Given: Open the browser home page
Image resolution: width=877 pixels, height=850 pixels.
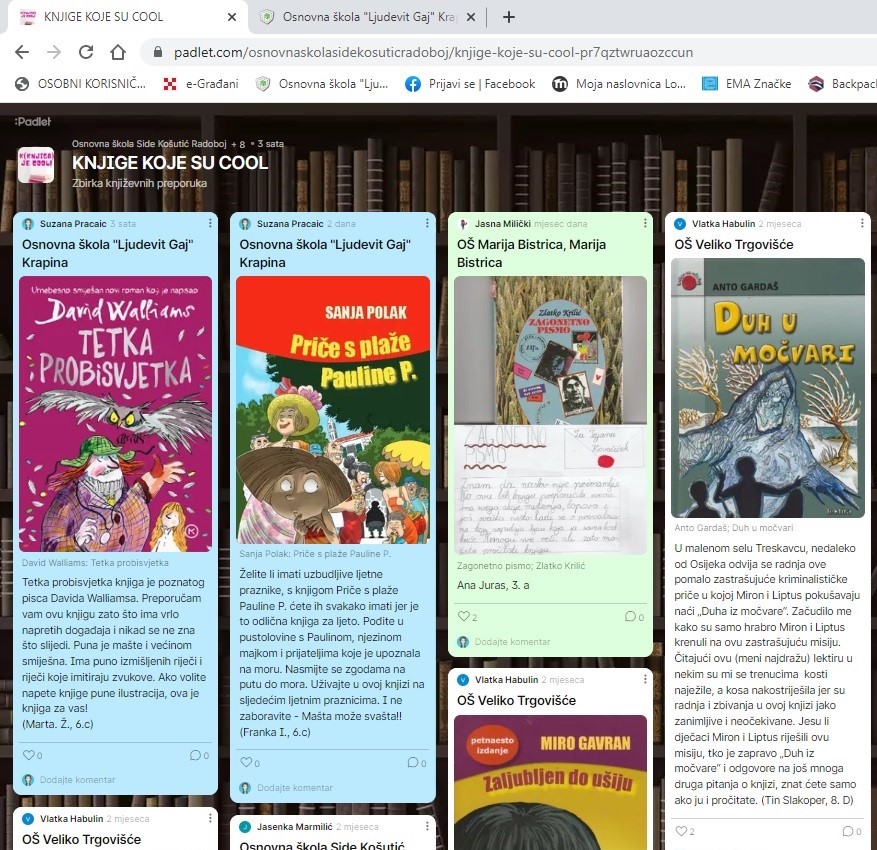Looking at the screenshot, I should pos(117,52).
